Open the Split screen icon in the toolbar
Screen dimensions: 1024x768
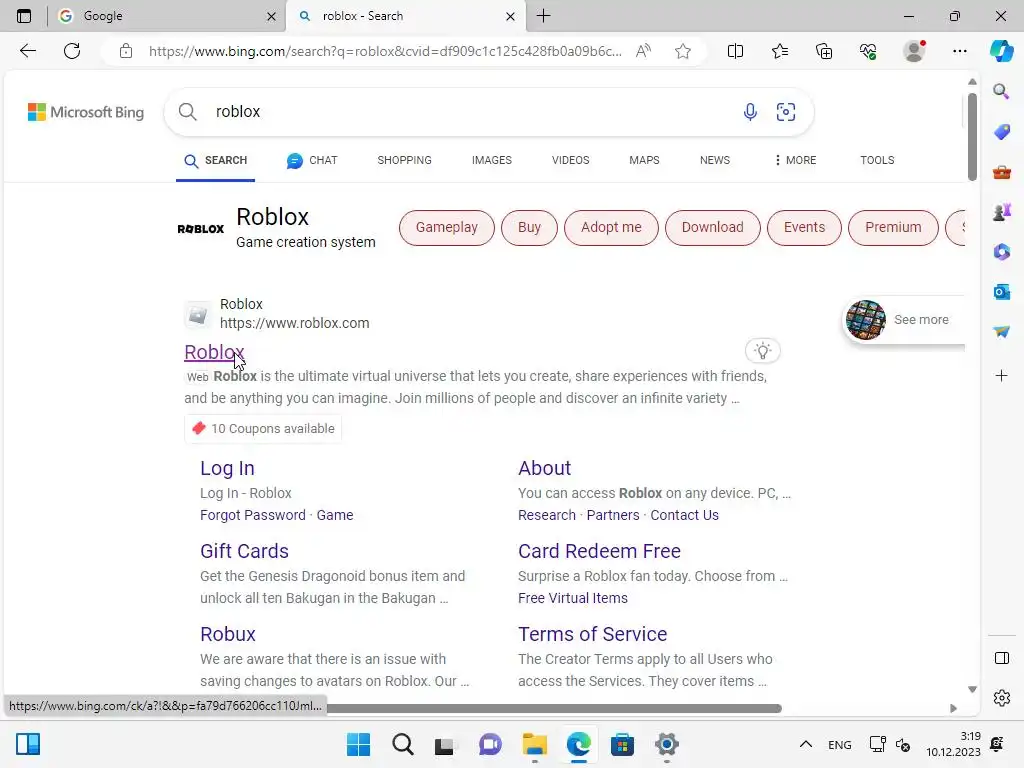click(735, 51)
